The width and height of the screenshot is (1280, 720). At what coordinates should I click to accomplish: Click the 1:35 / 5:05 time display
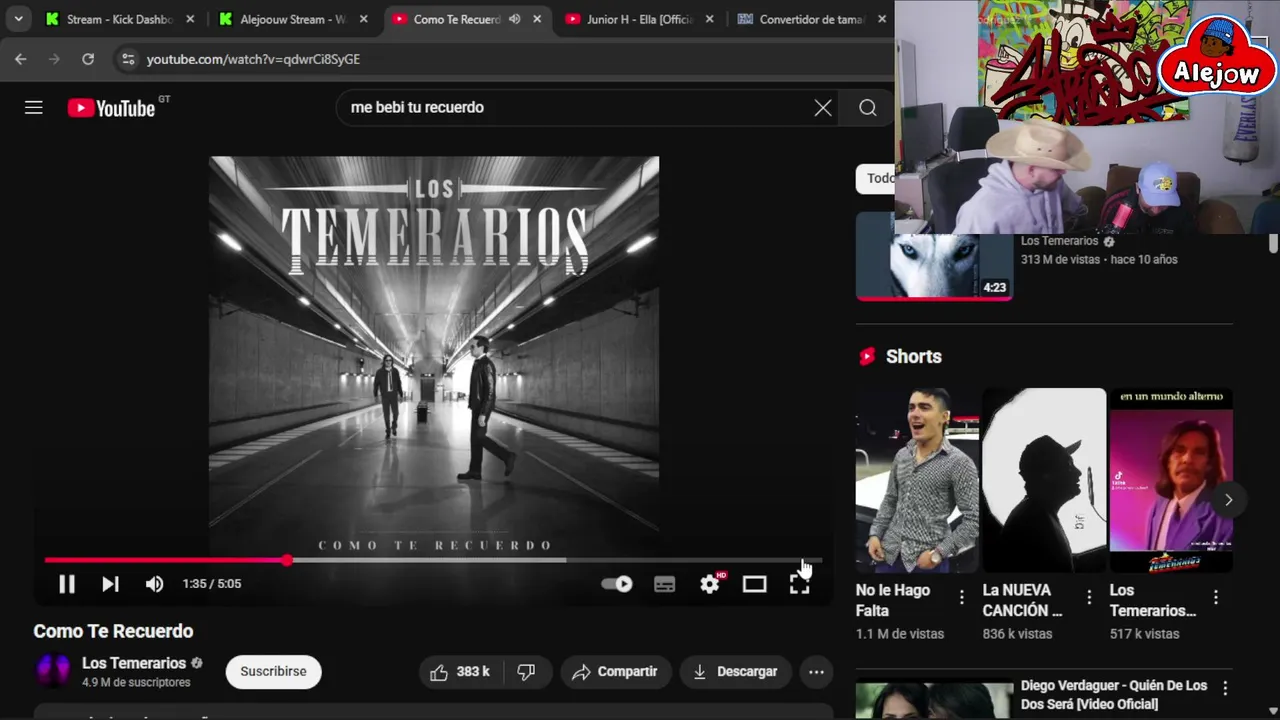point(212,584)
